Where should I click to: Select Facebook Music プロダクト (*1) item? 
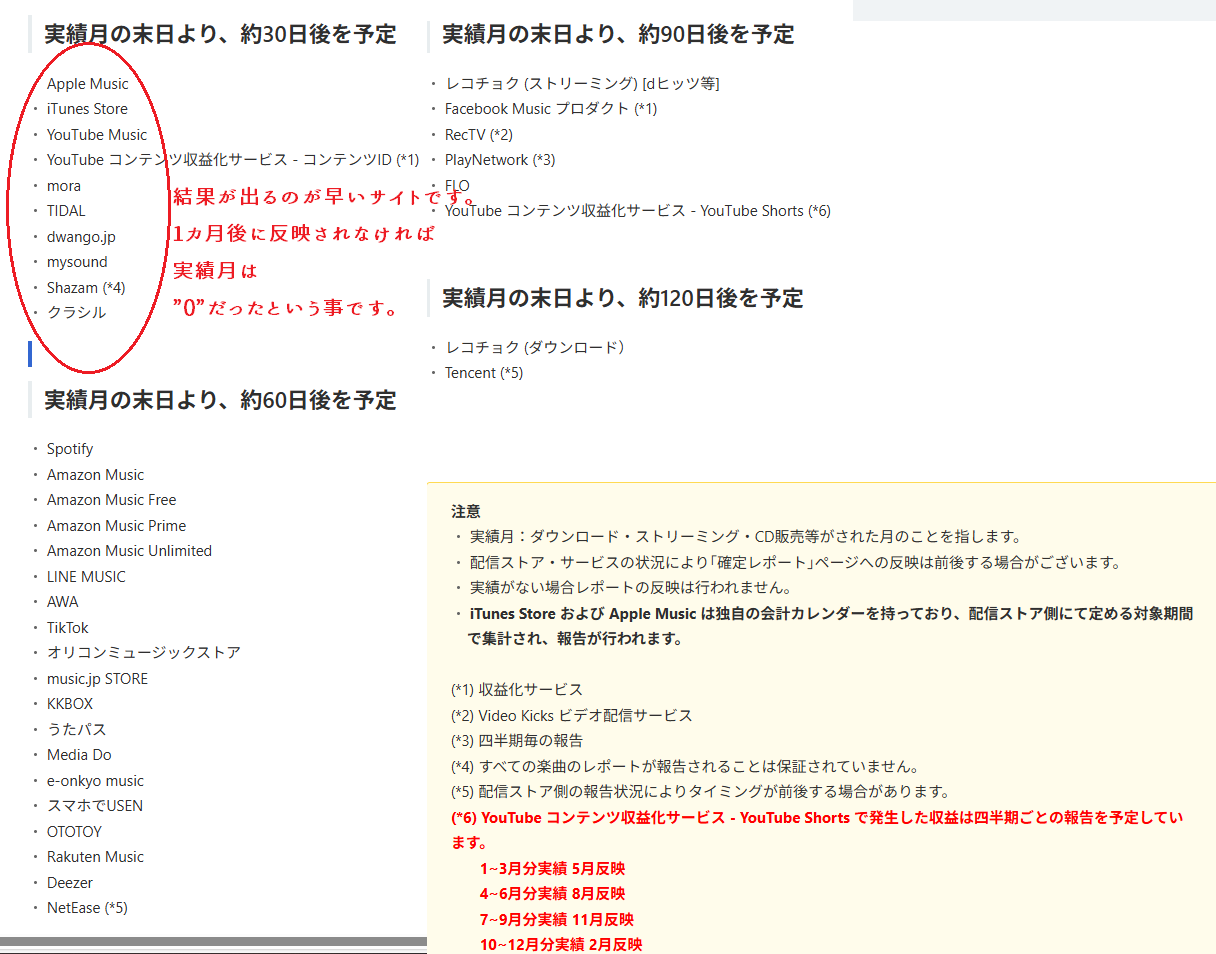tap(551, 109)
